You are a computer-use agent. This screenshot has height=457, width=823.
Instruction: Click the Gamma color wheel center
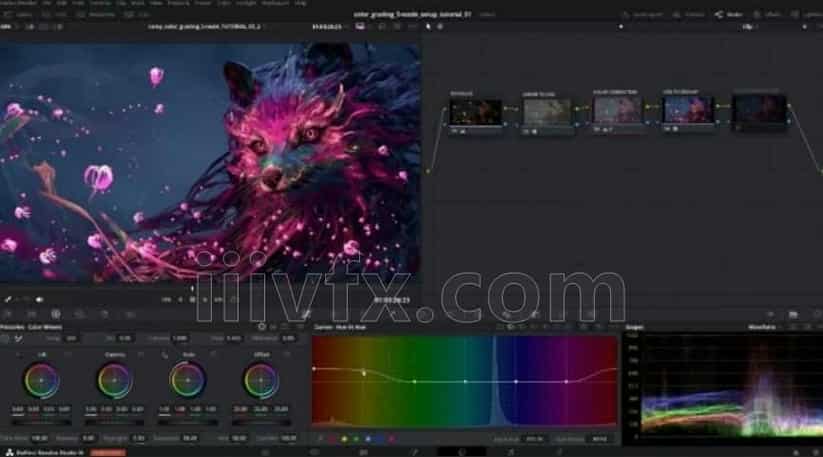coord(114,380)
